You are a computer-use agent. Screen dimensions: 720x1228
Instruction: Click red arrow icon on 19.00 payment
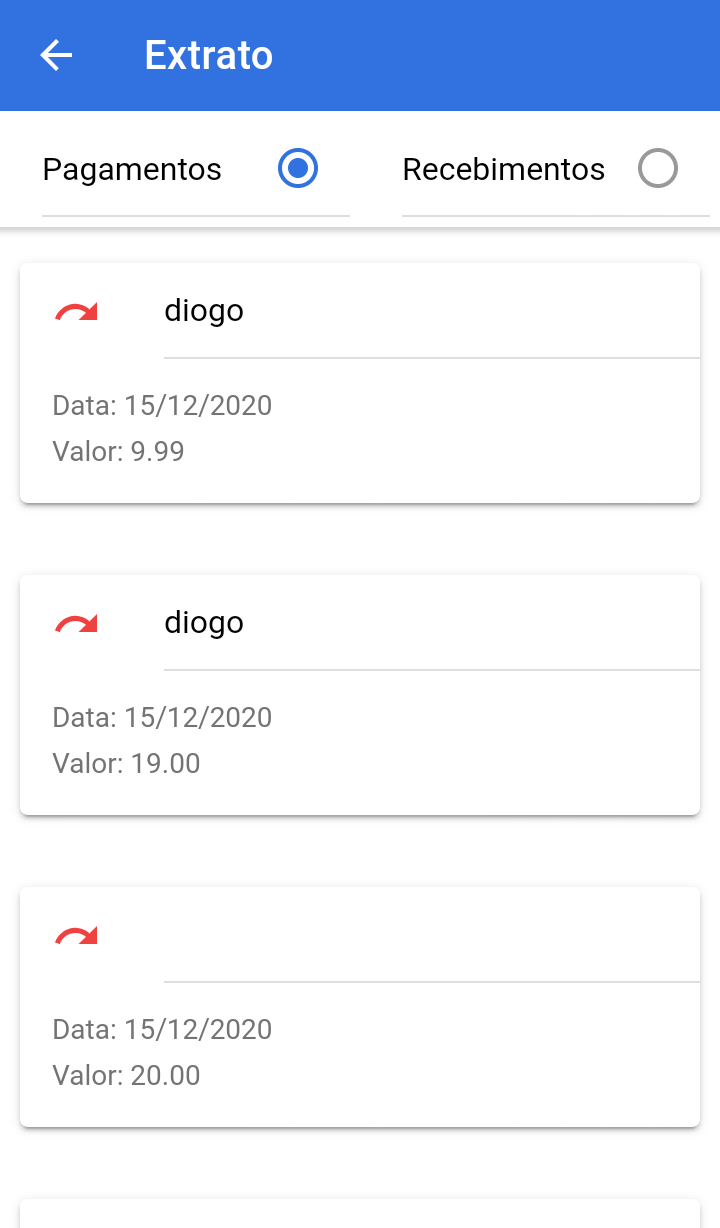tap(76, 624)
